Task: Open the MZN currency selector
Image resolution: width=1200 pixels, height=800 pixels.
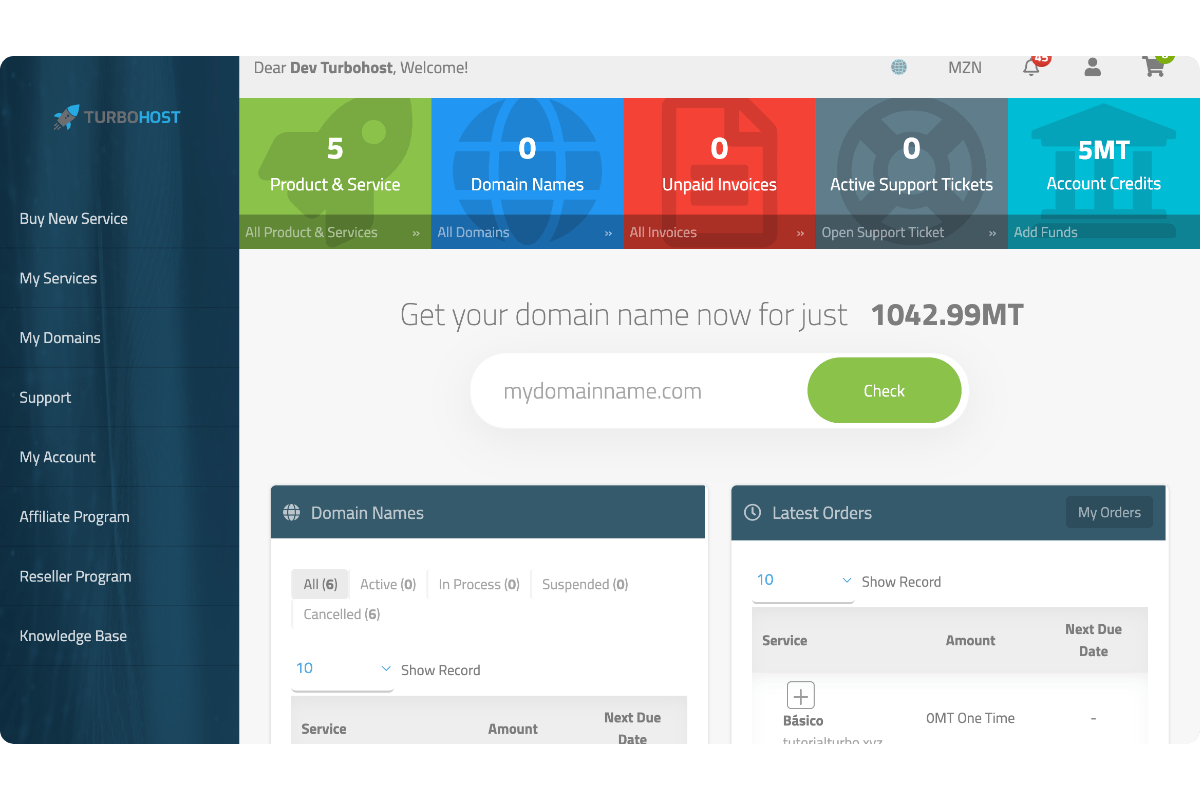Action: click(x=965, y=68)
